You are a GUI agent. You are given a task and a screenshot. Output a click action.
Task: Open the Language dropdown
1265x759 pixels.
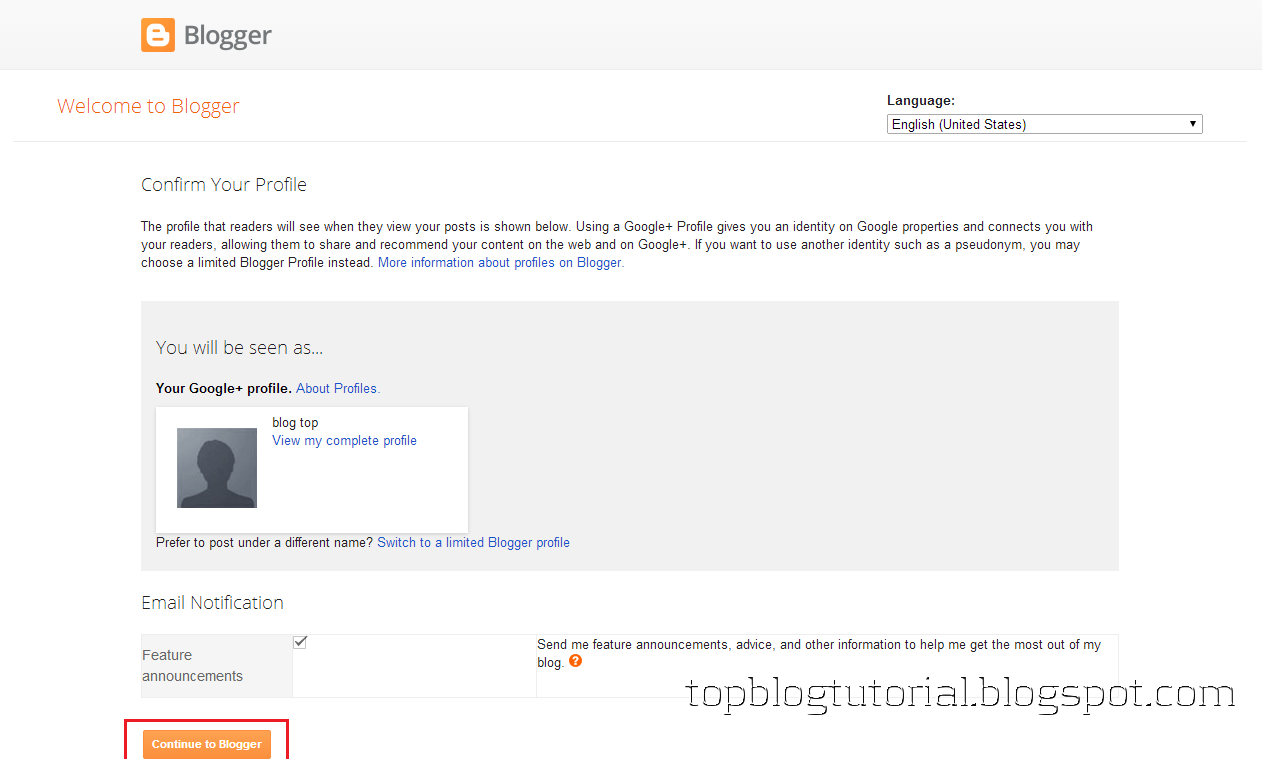[1045, 124]
